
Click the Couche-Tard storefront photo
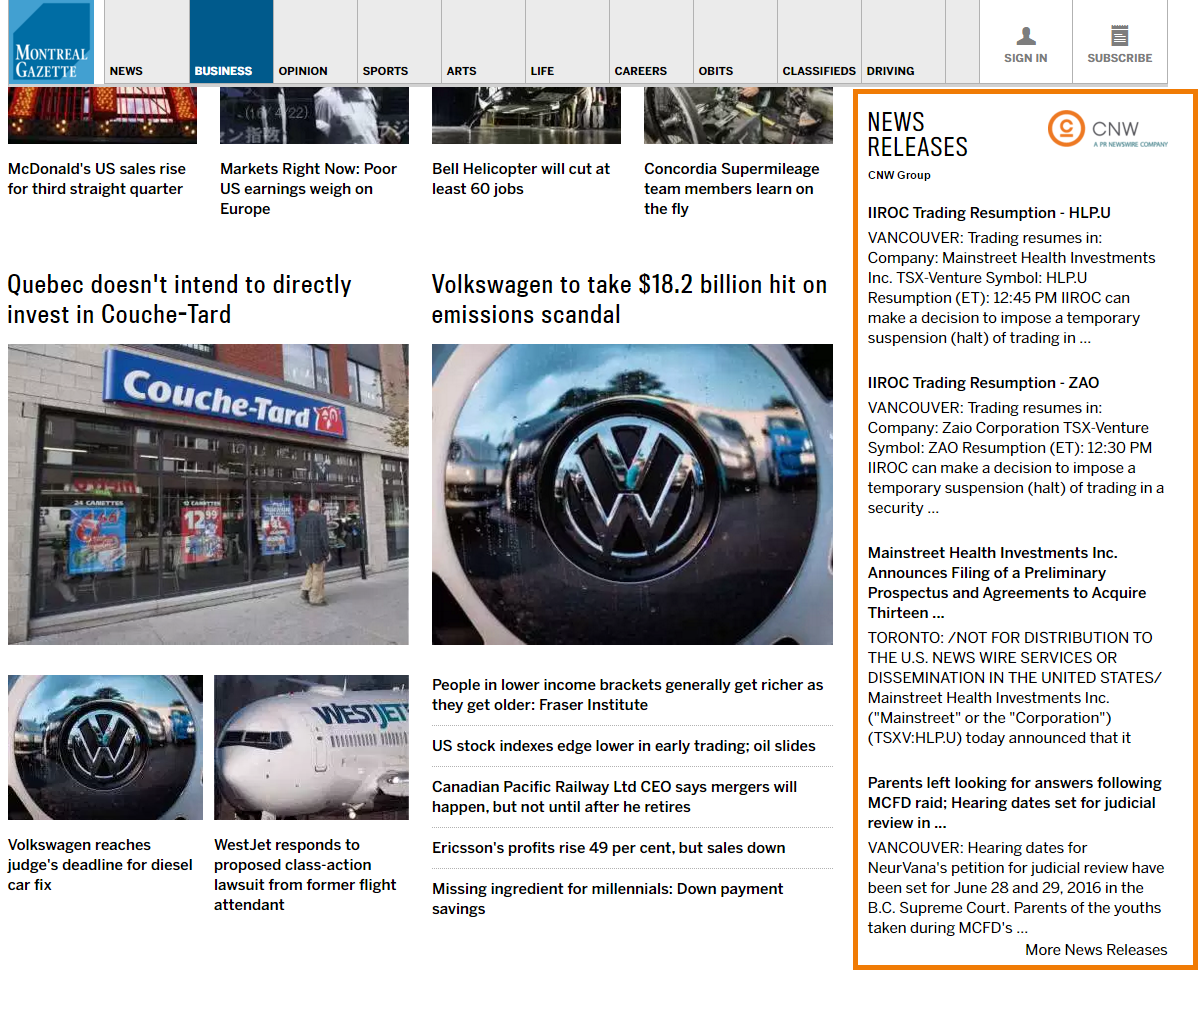pos(208,494)
